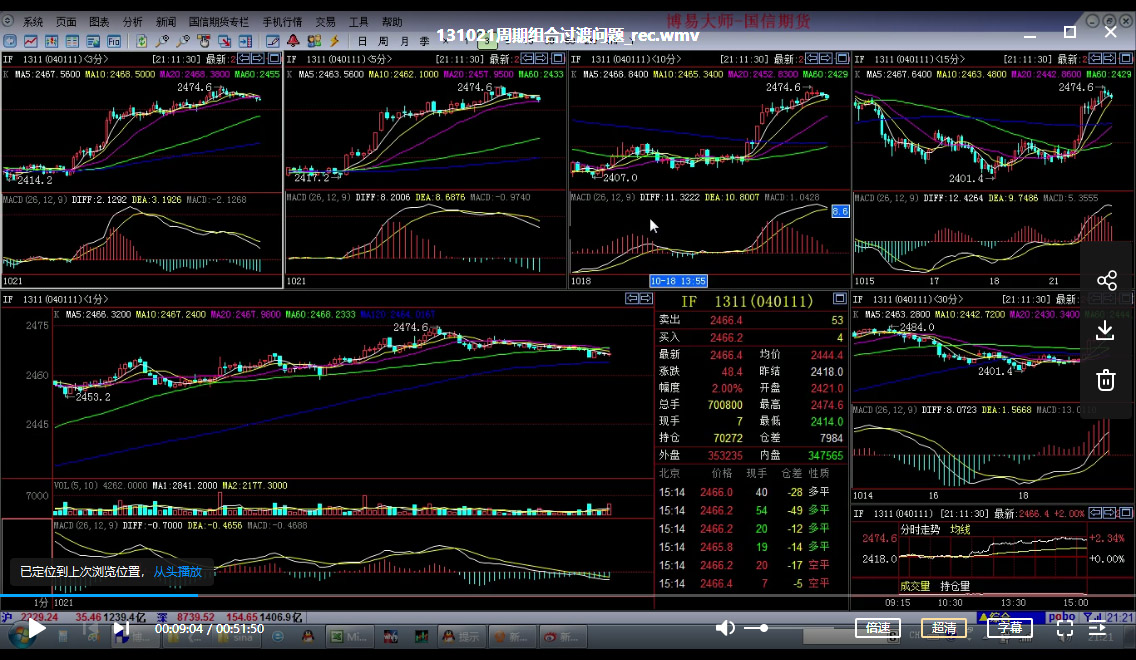Open the playlist settings icon in player
This screenshot has width=1136, height=660.
click(x=1098, y=628)
